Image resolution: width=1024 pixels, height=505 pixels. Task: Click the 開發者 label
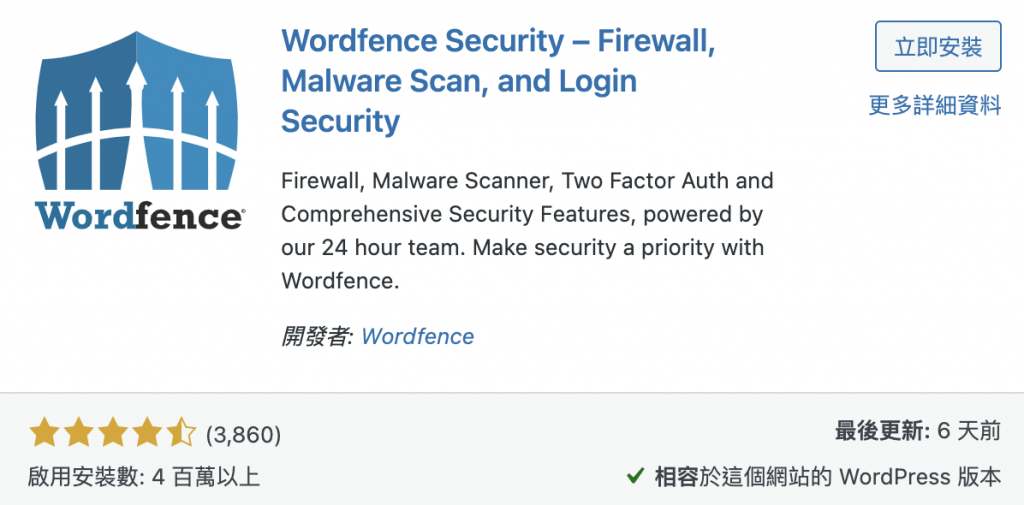click(x=317, y=336)
